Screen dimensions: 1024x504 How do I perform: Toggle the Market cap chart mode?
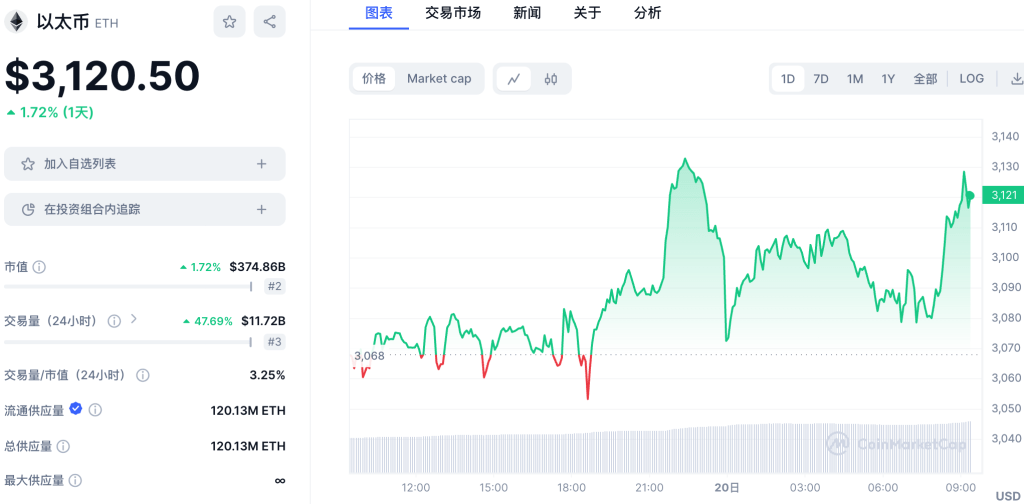pyautogui.click(x=439, y=79)
